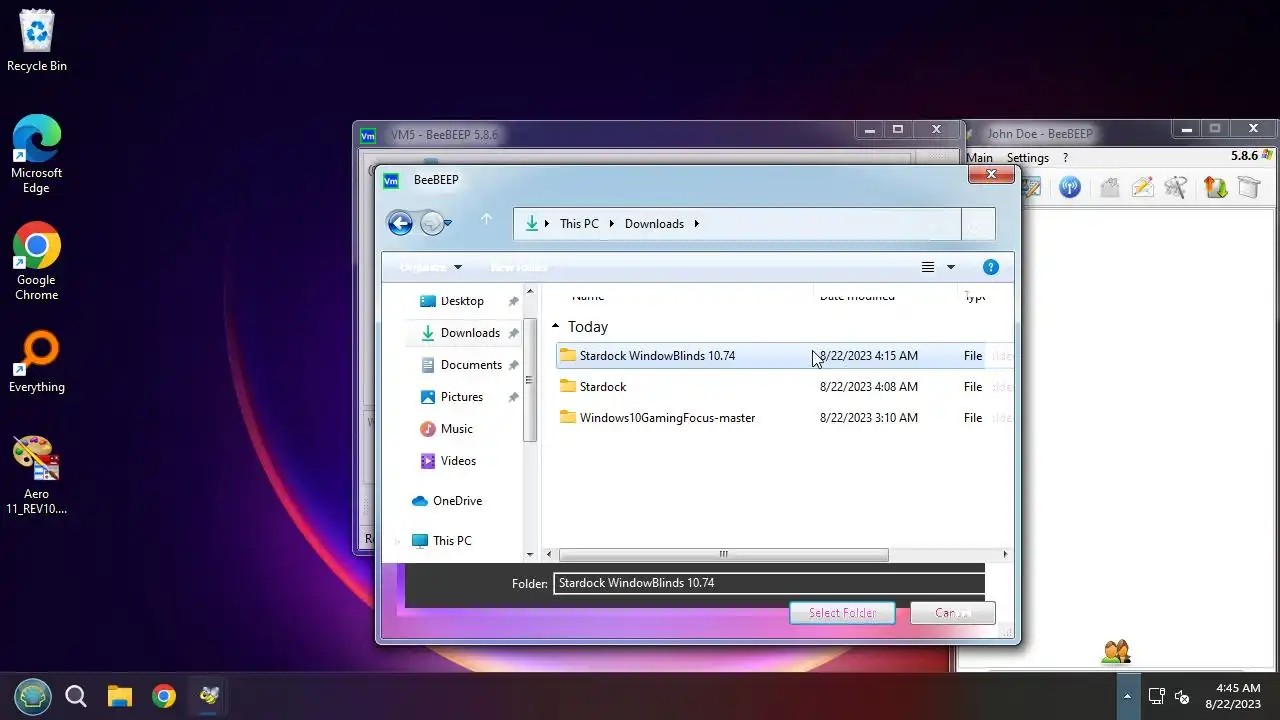
Task: Select Music in the navigation pane
Action: [456, 429]
